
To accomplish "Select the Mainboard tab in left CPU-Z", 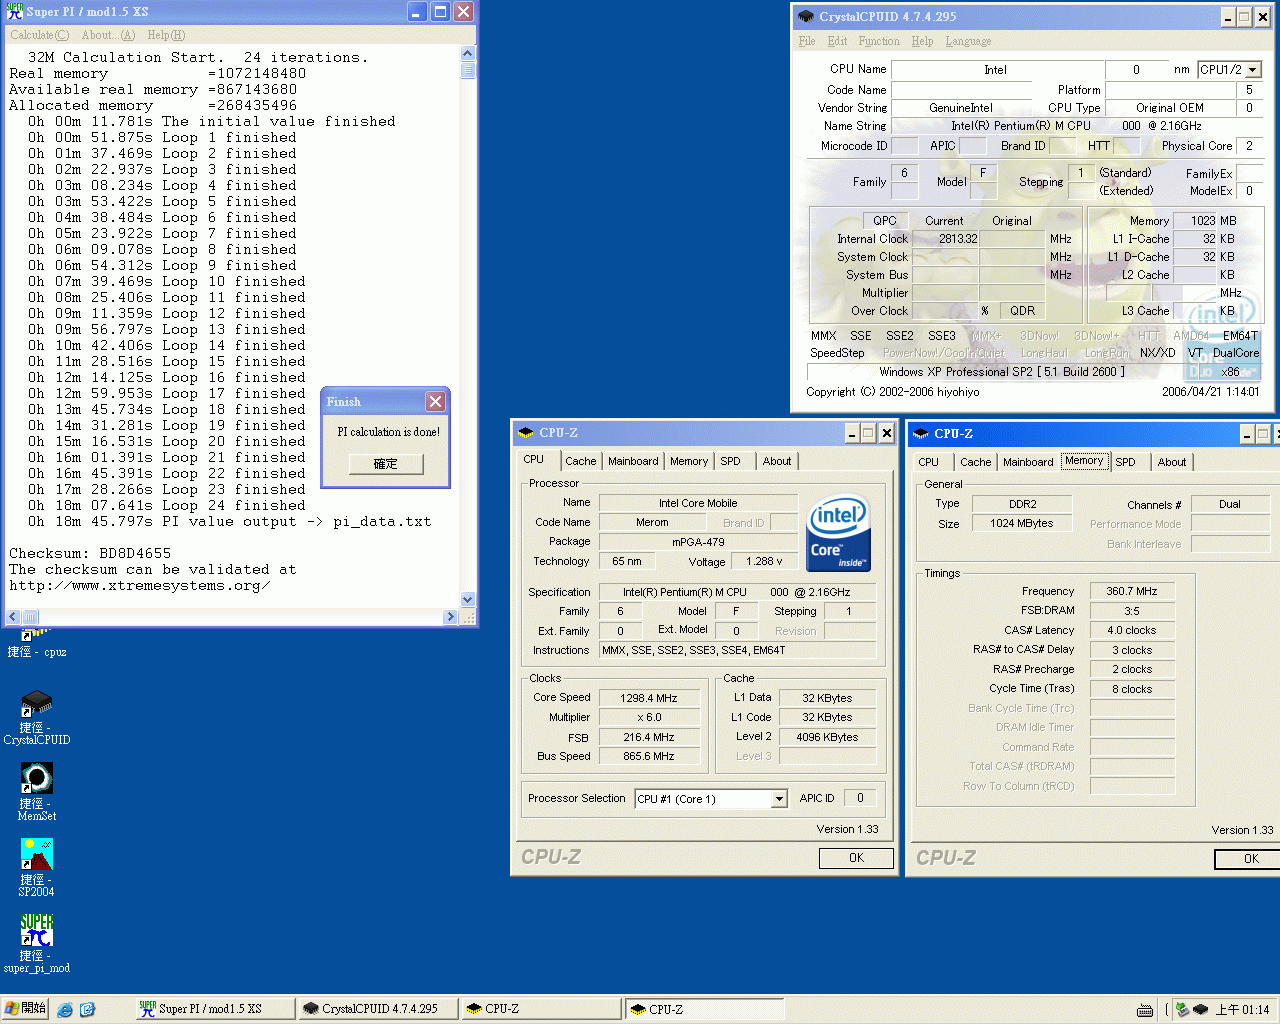I will click(x=633, y=461).
